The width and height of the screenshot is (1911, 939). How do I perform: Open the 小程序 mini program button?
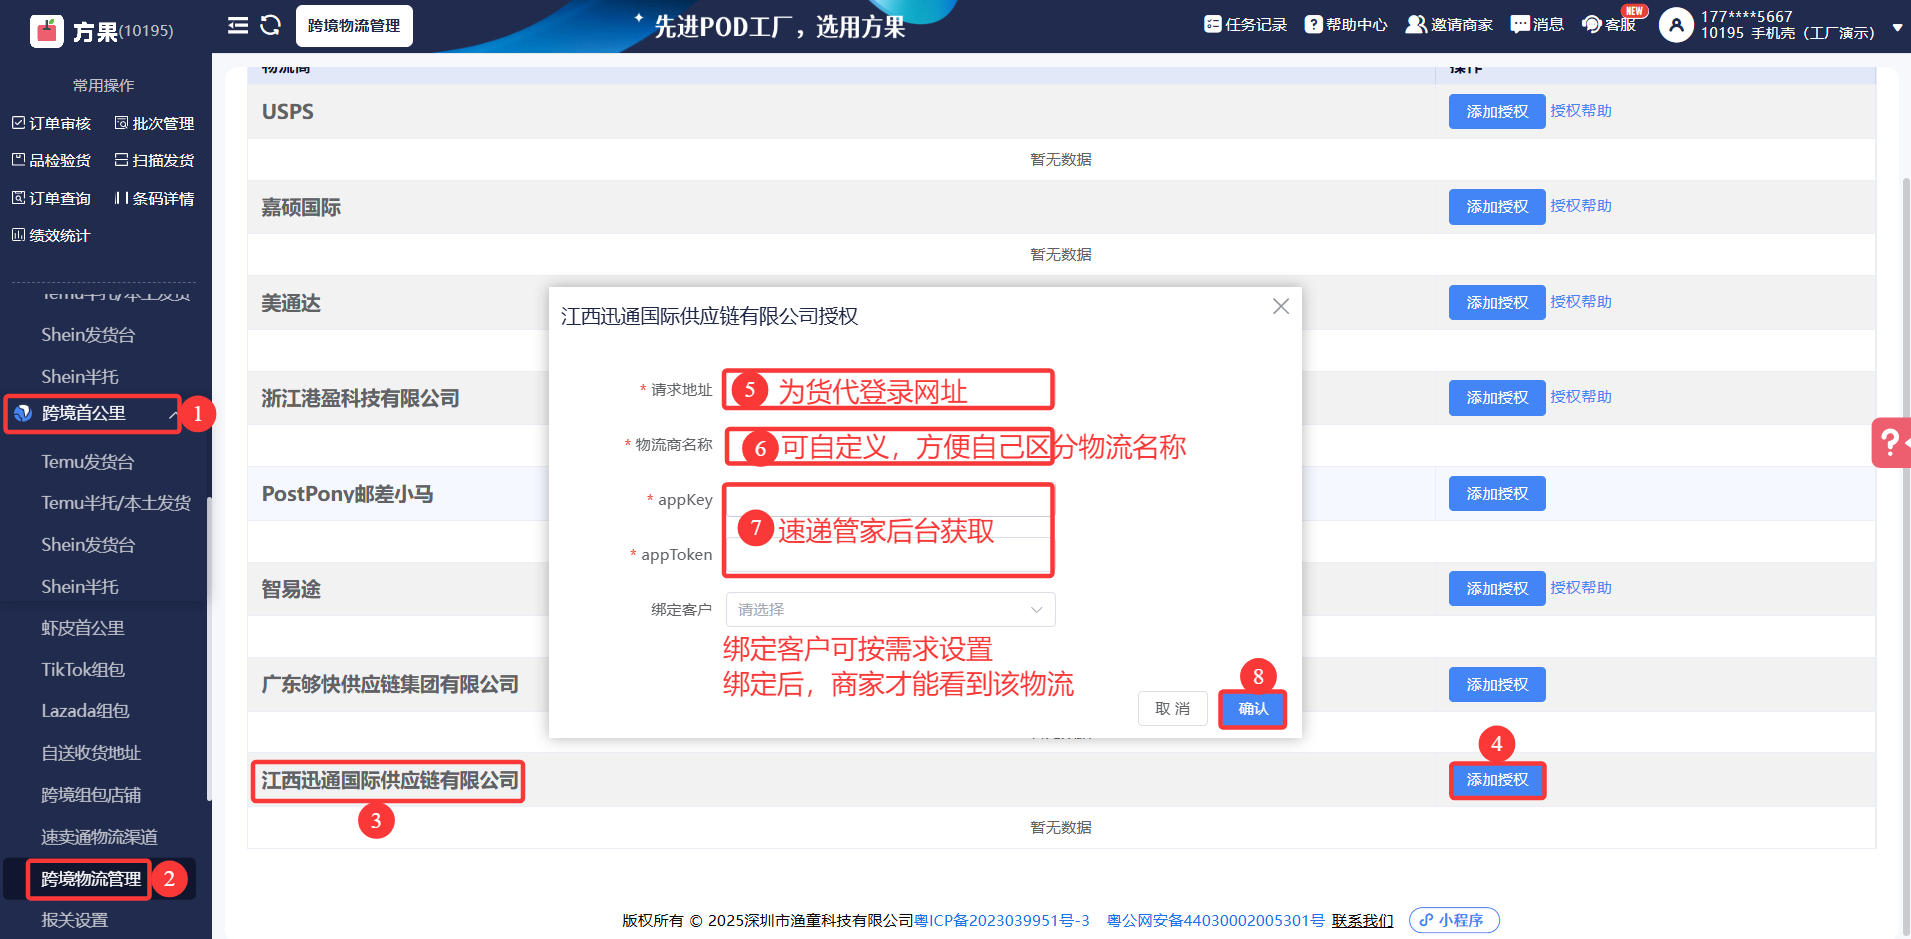coord(1454,920)
